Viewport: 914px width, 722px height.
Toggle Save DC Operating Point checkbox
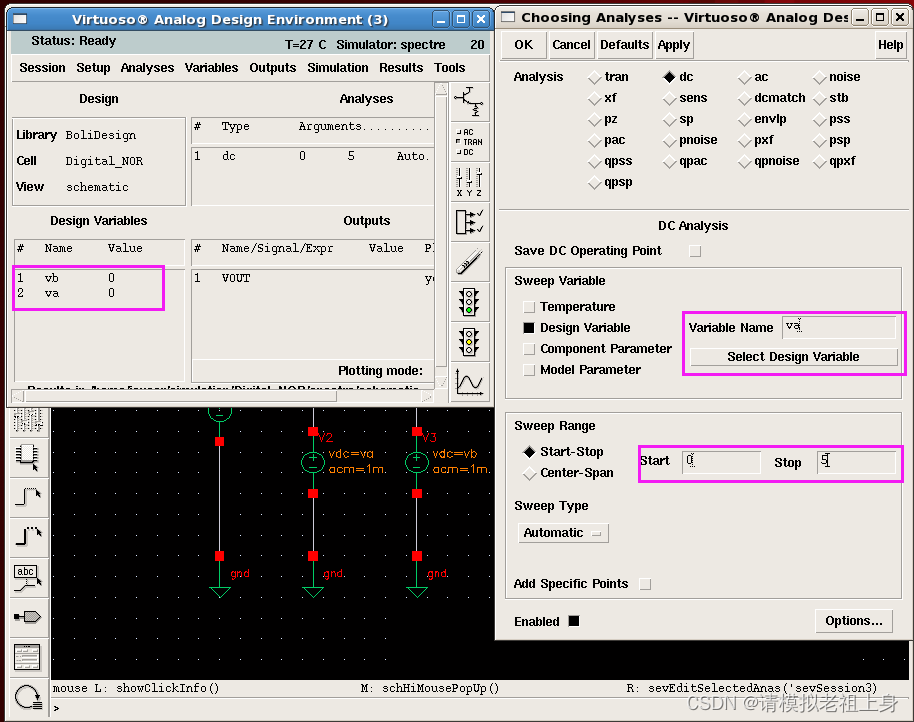point(695,251)
